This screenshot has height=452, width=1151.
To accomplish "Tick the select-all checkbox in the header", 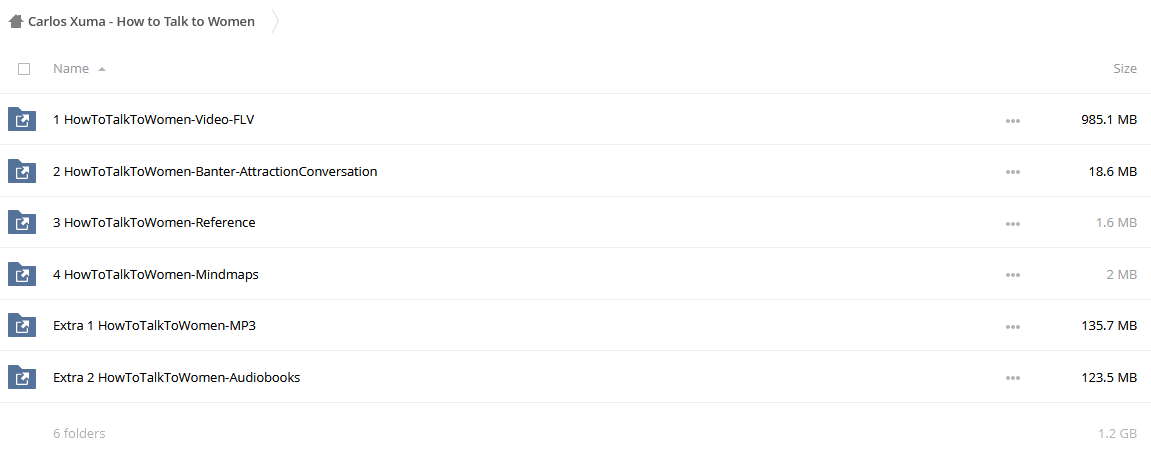I will pos(24,69).
